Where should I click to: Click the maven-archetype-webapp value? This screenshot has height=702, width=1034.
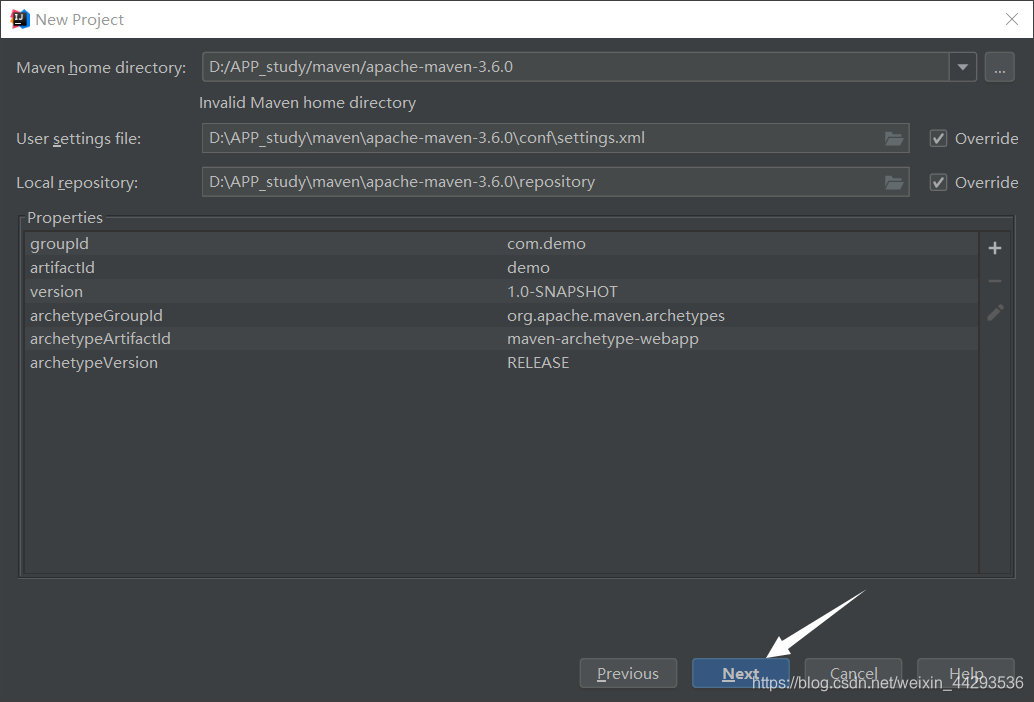[x=602, y=339]
